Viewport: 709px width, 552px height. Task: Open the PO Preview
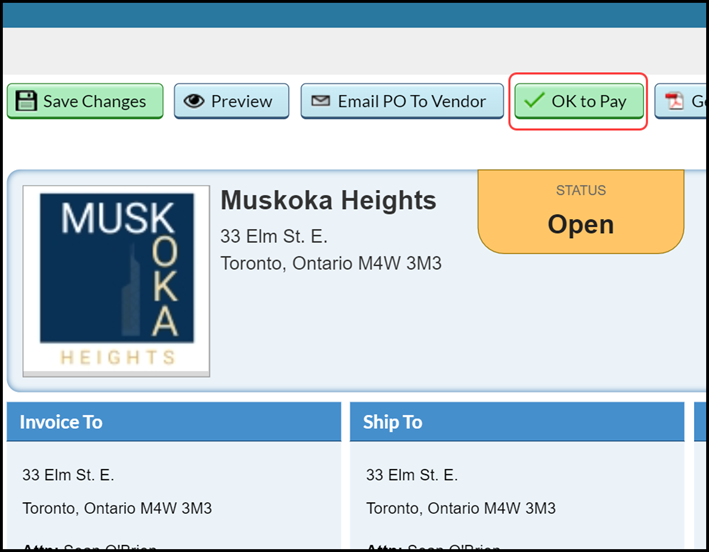[x=232, y=101]
